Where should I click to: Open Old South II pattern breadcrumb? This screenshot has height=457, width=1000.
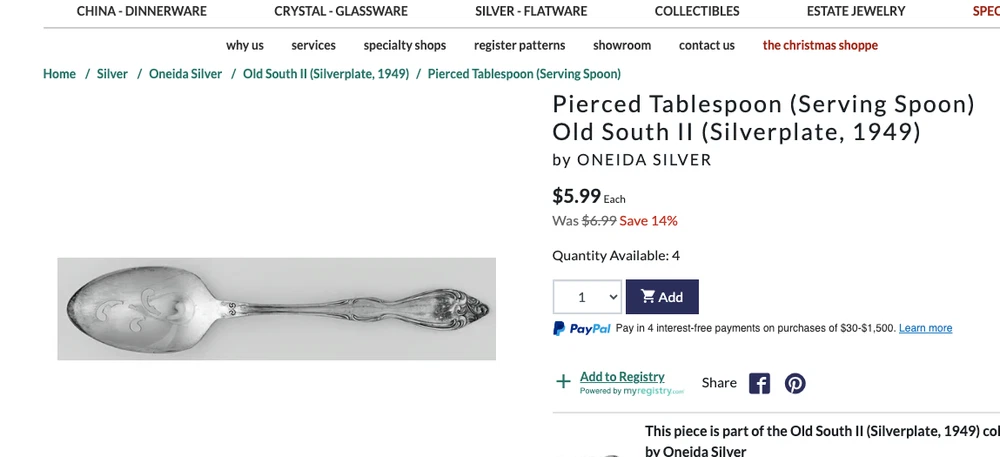tap(326, 74)
